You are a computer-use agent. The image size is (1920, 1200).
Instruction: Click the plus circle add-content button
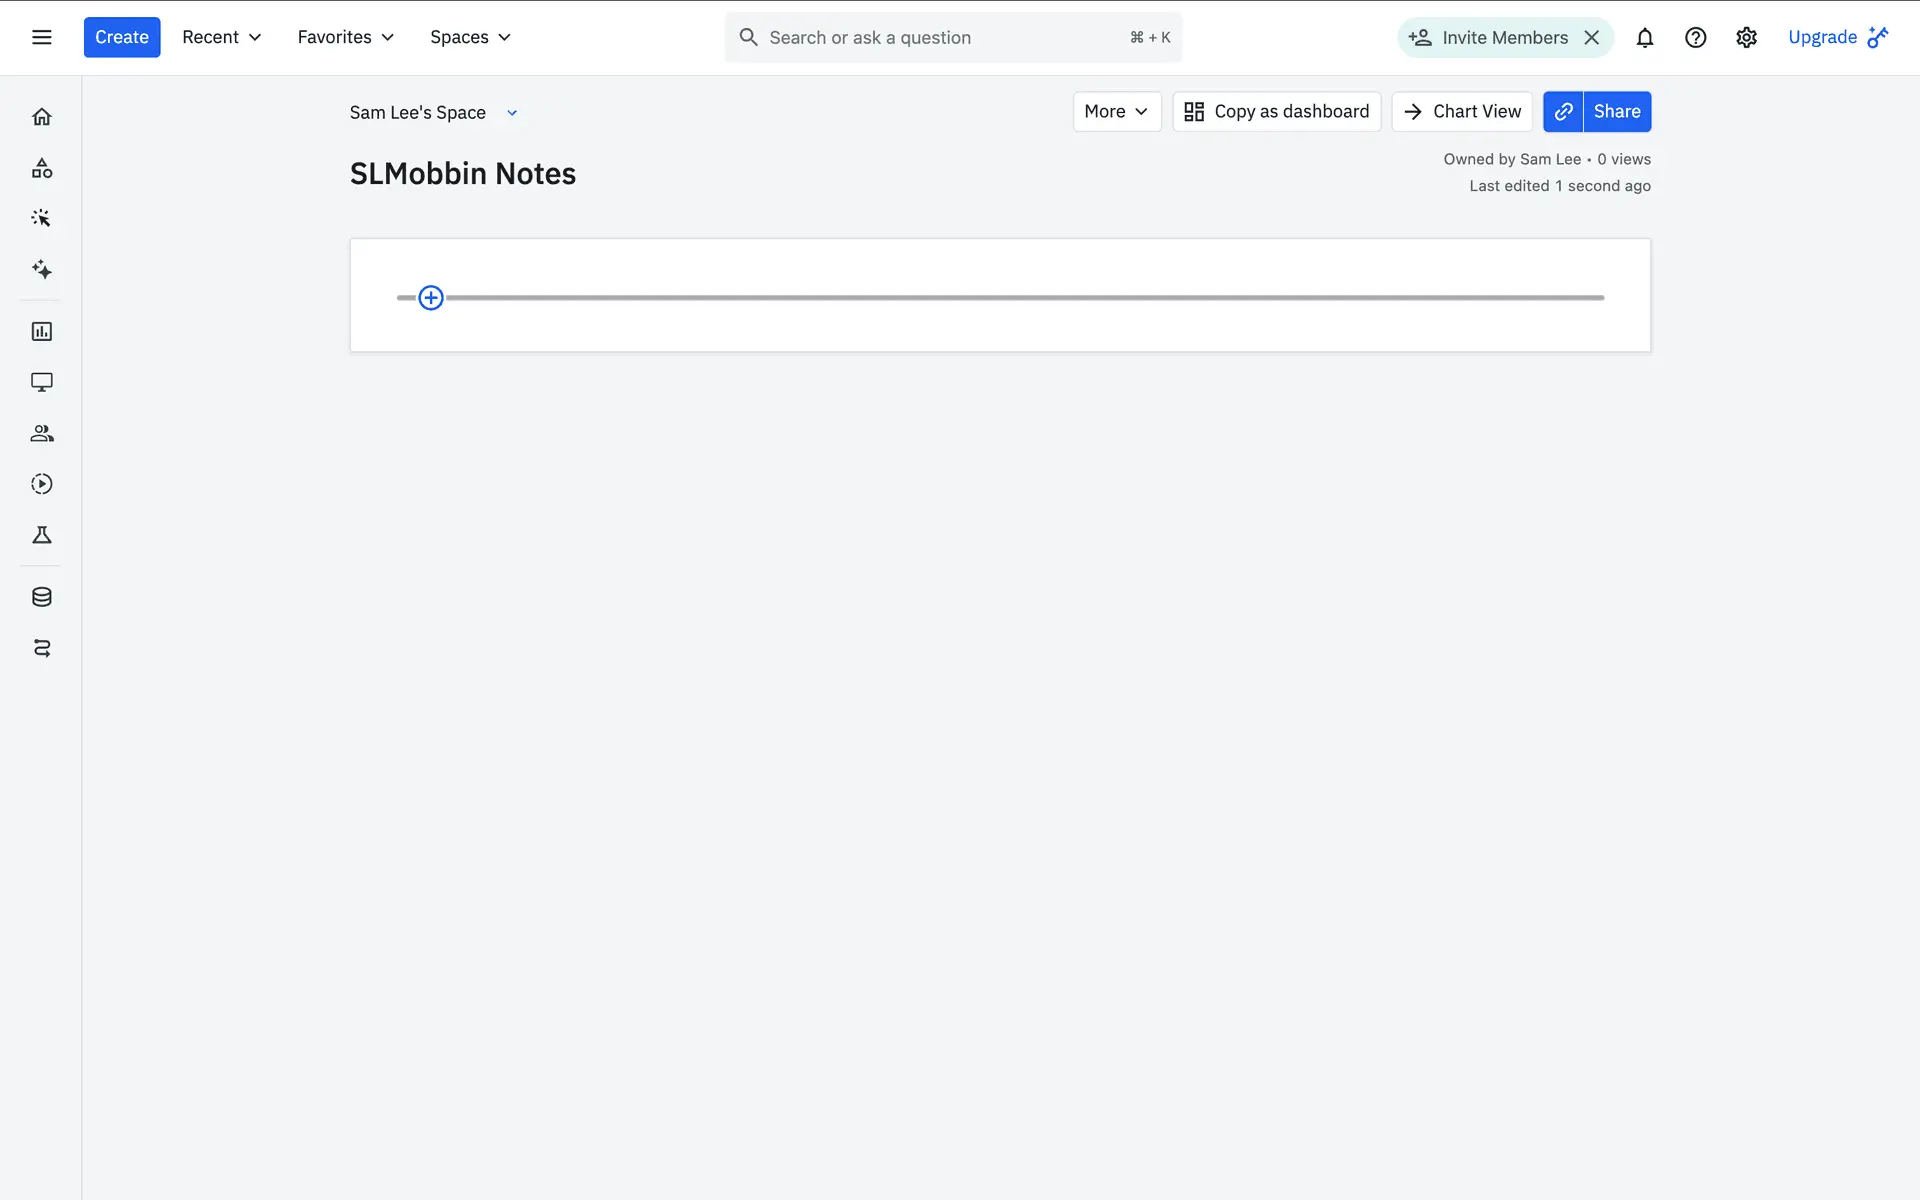click(431, 298)
